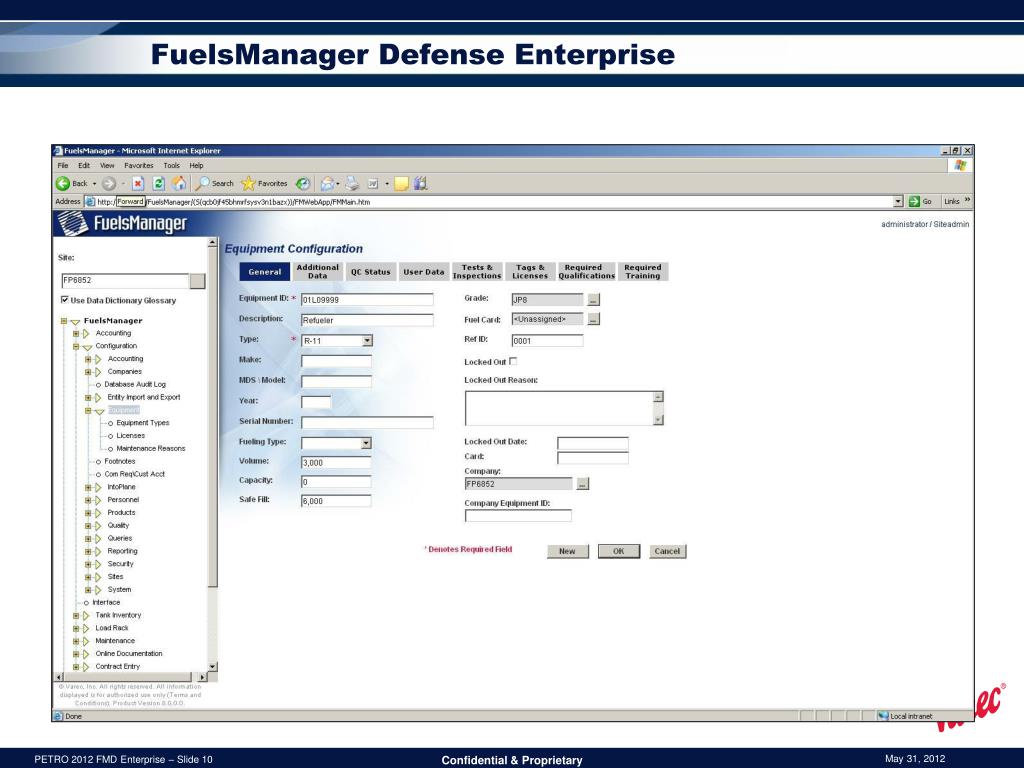Click the Cancel button
Viewport: 1024px width, 768px height.
point(667,551)
